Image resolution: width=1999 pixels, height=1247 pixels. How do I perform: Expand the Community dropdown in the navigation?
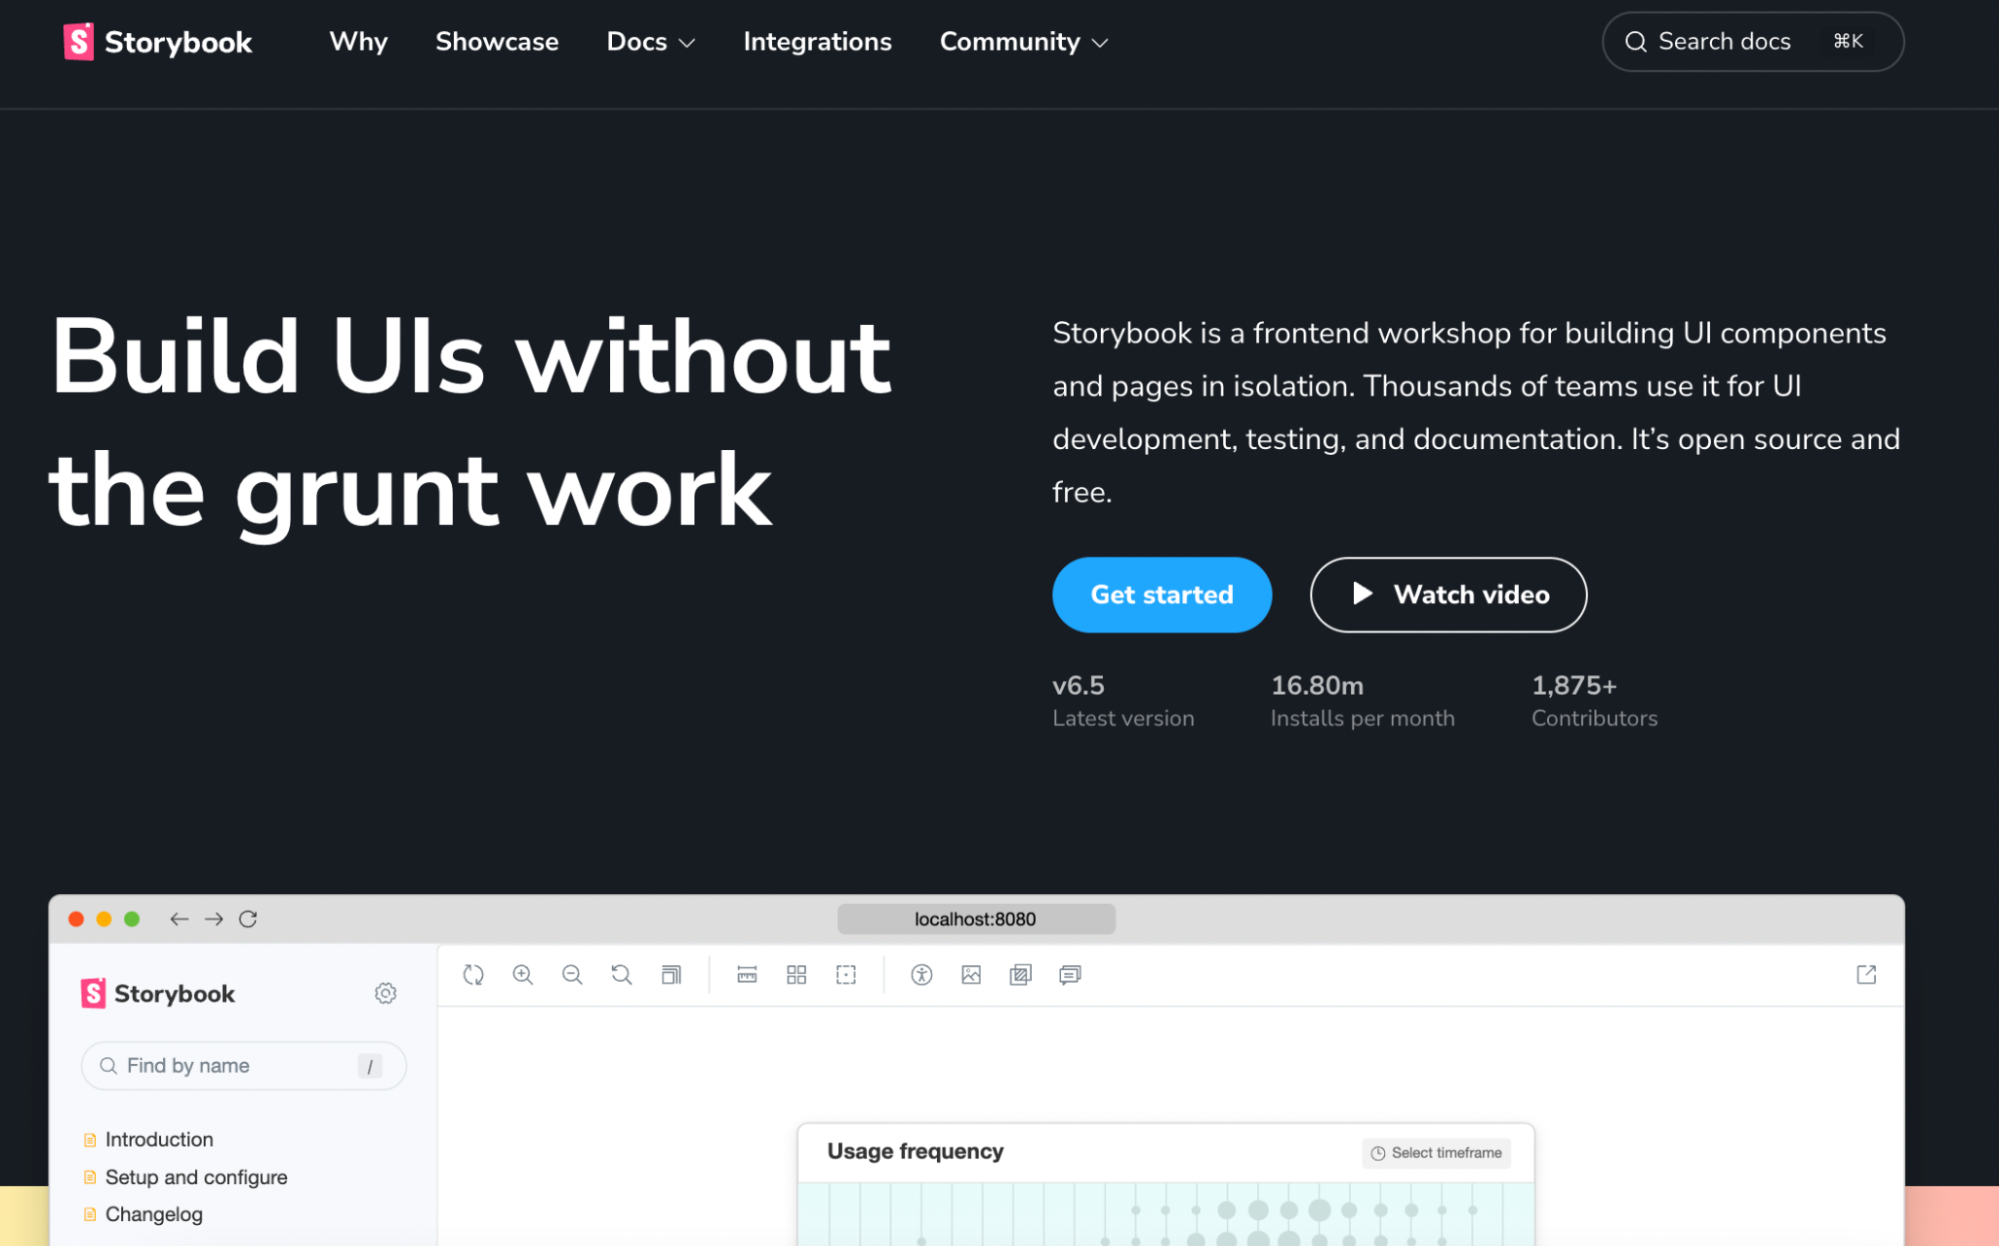coord(1024,42)
